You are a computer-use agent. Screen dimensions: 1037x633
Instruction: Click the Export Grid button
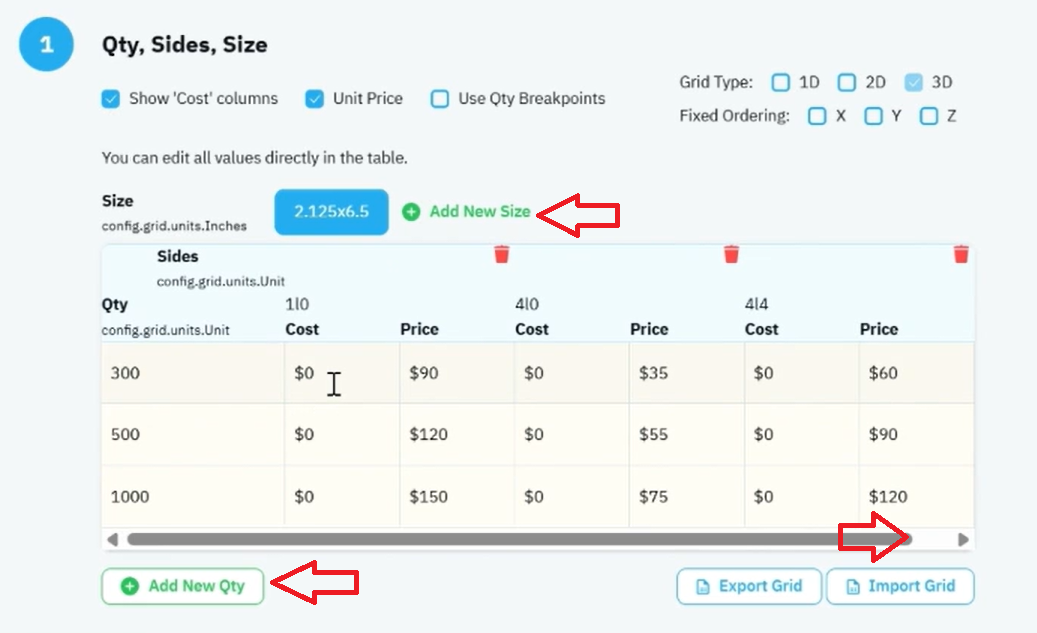click(x=749, y=587)
